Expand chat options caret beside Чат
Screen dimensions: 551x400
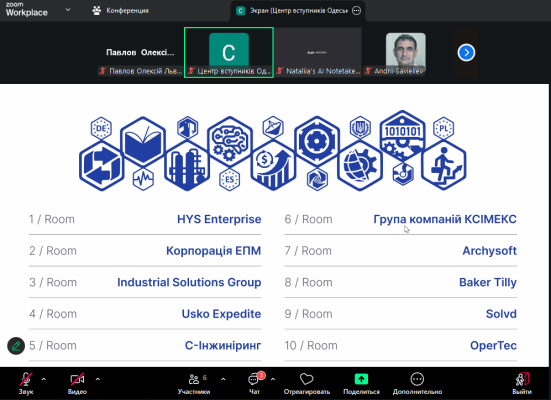coord(273,379)
